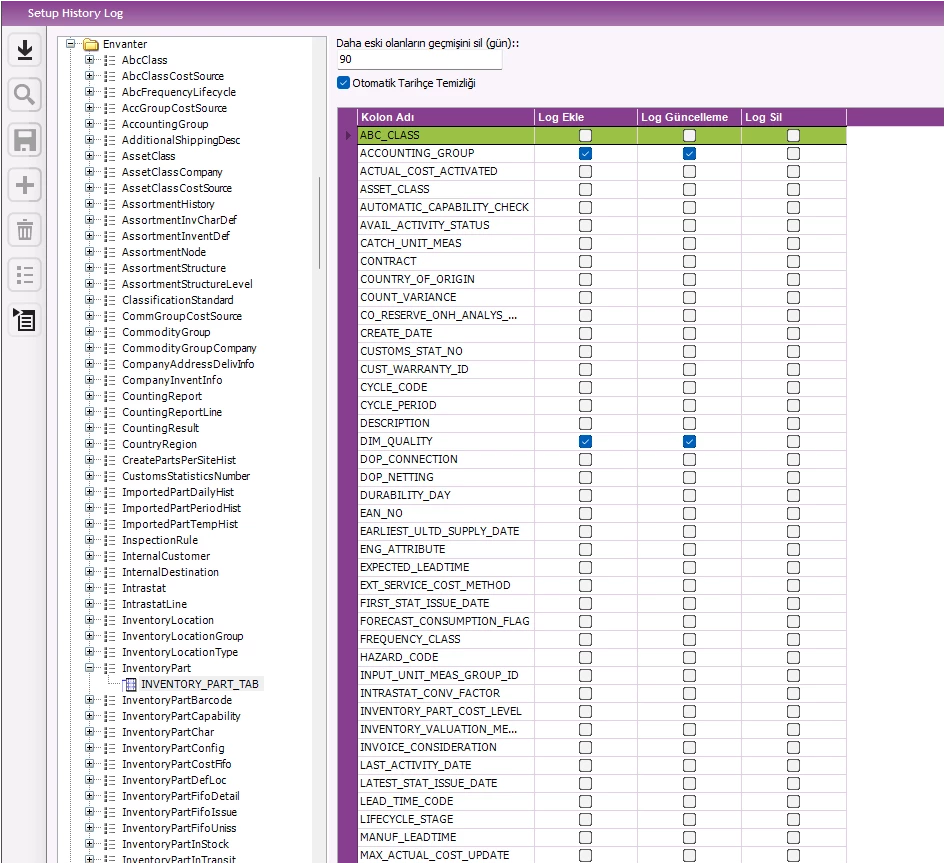Expand the AssetClassCompany tree node
This screenshot has width=945, height=864.
point(89,172)
